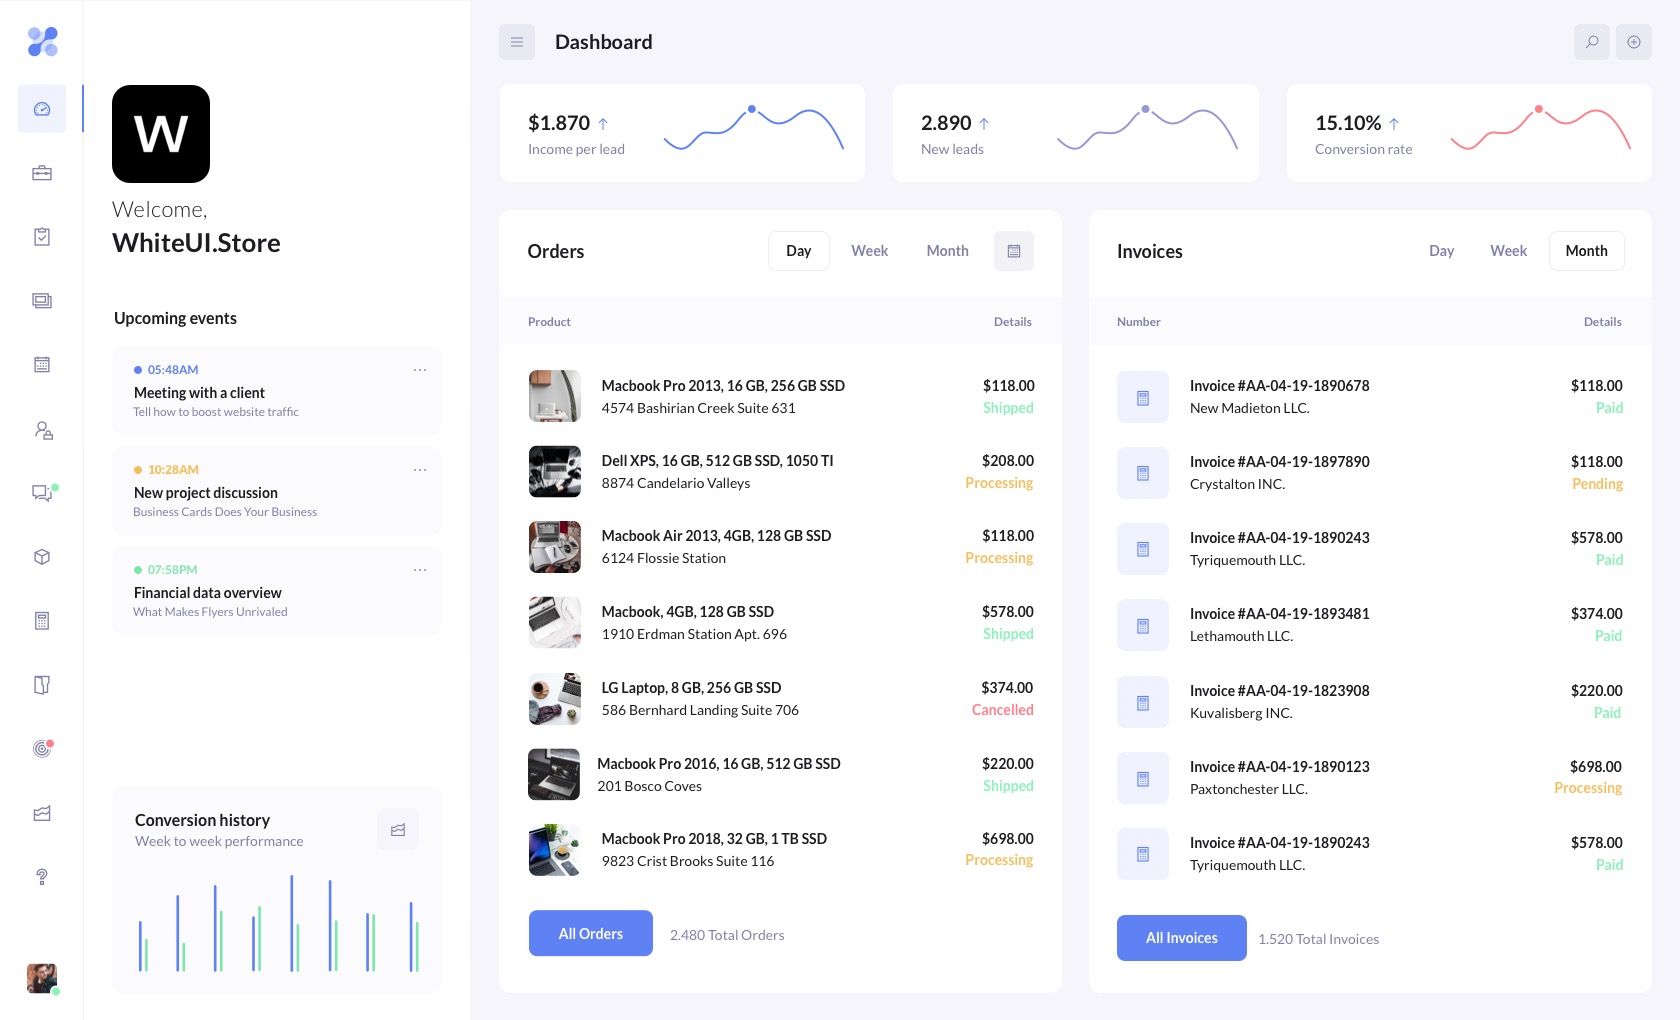This screenshot has height=1020, width=1680.
Task: Open the chart analytics sidebar icon
Action: coord(42,813)
